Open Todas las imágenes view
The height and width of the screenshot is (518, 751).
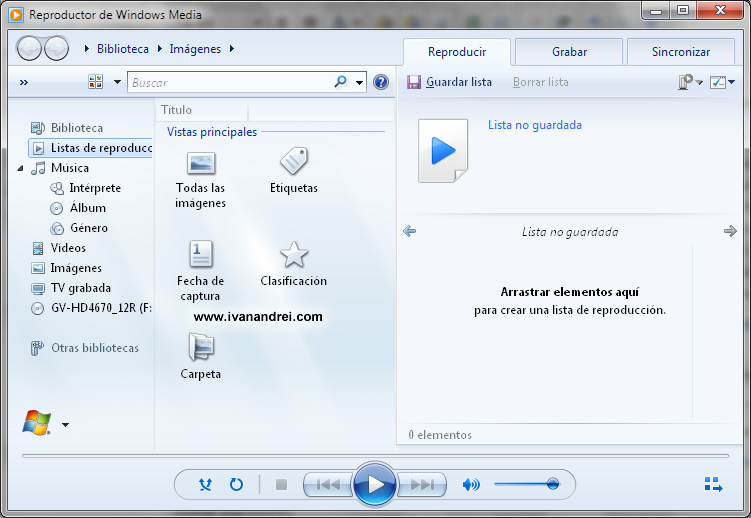coord(201,180)
